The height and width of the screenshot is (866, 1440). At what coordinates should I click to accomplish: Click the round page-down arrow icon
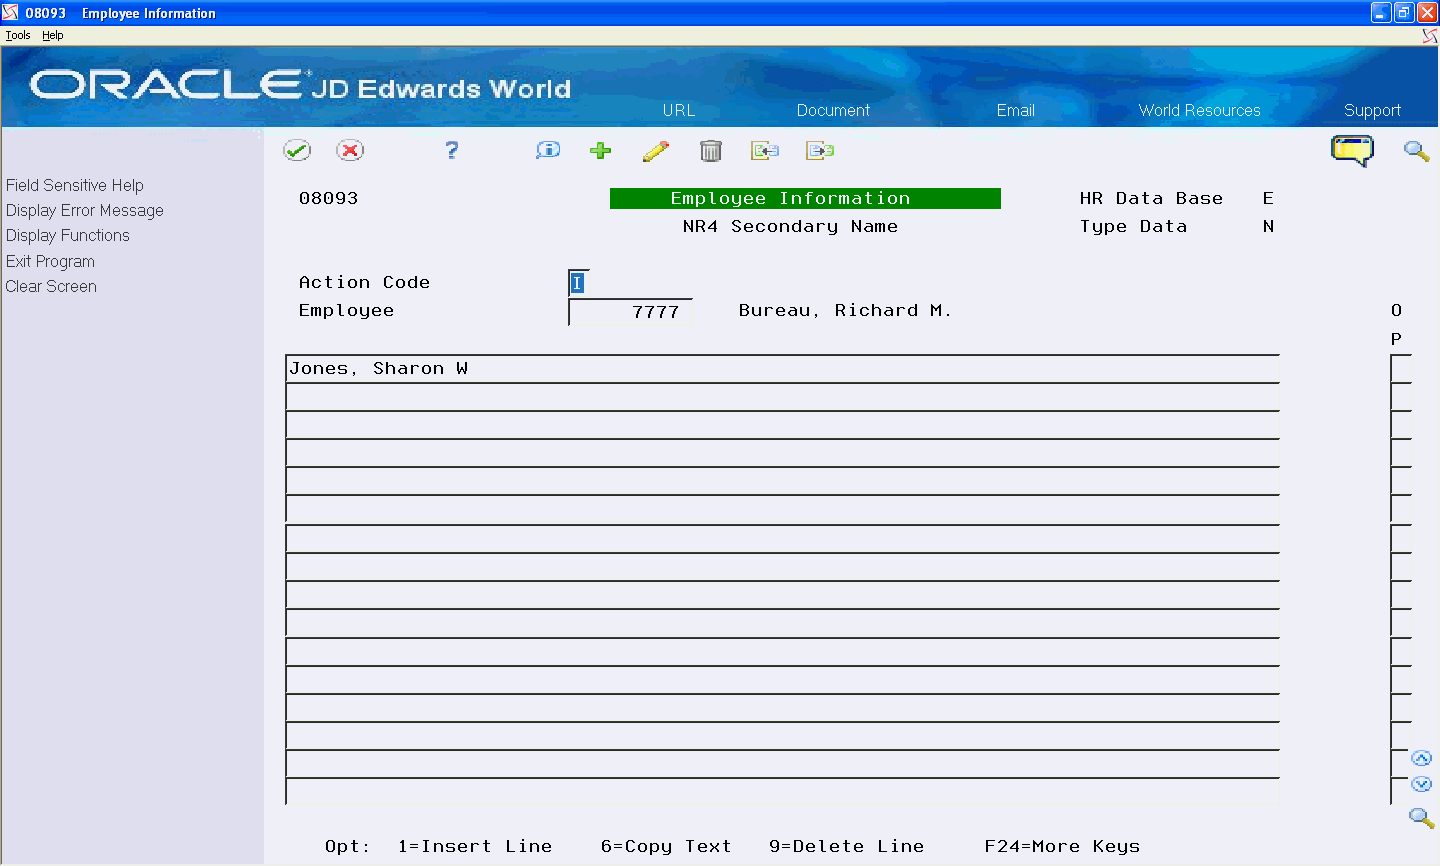1422,784
